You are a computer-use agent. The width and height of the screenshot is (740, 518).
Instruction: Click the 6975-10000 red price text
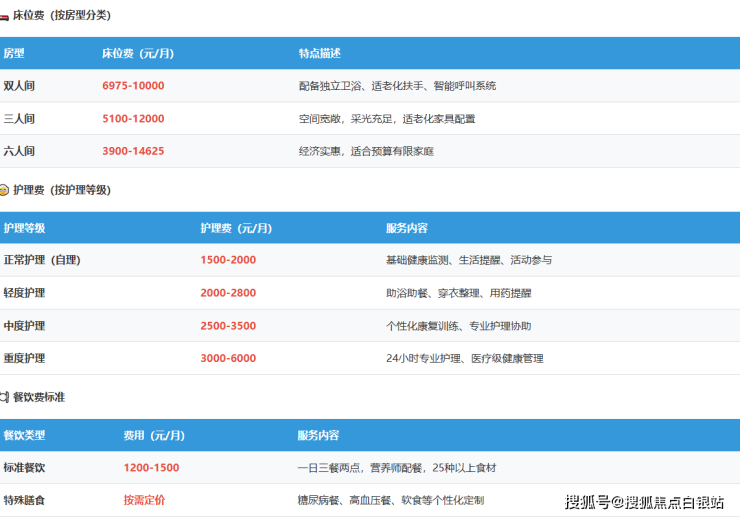tap(133, 86)
